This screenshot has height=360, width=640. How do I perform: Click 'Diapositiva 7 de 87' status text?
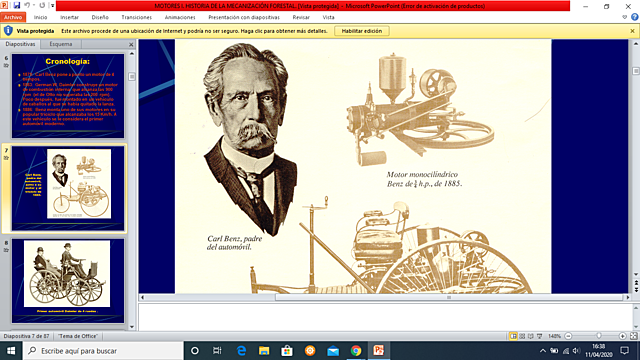(26, 336)
